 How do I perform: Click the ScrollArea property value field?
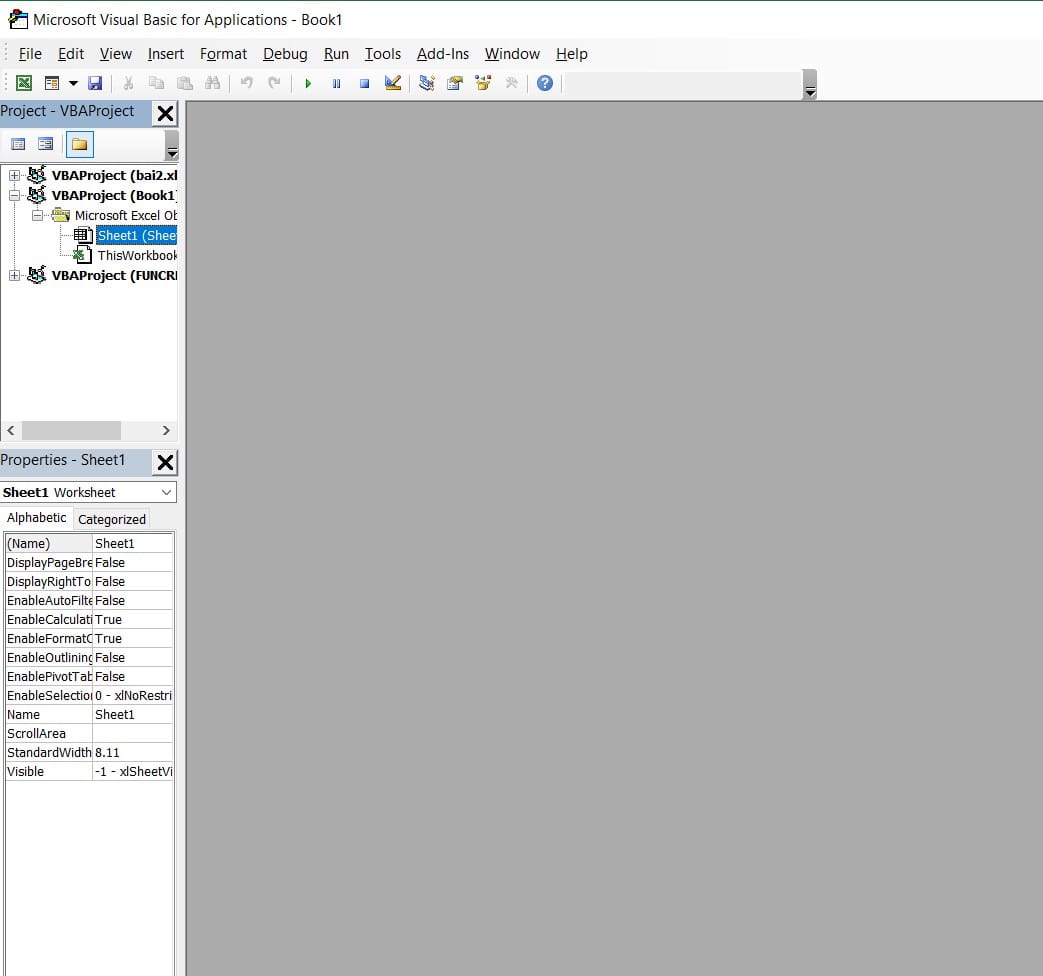click(132, 733)
